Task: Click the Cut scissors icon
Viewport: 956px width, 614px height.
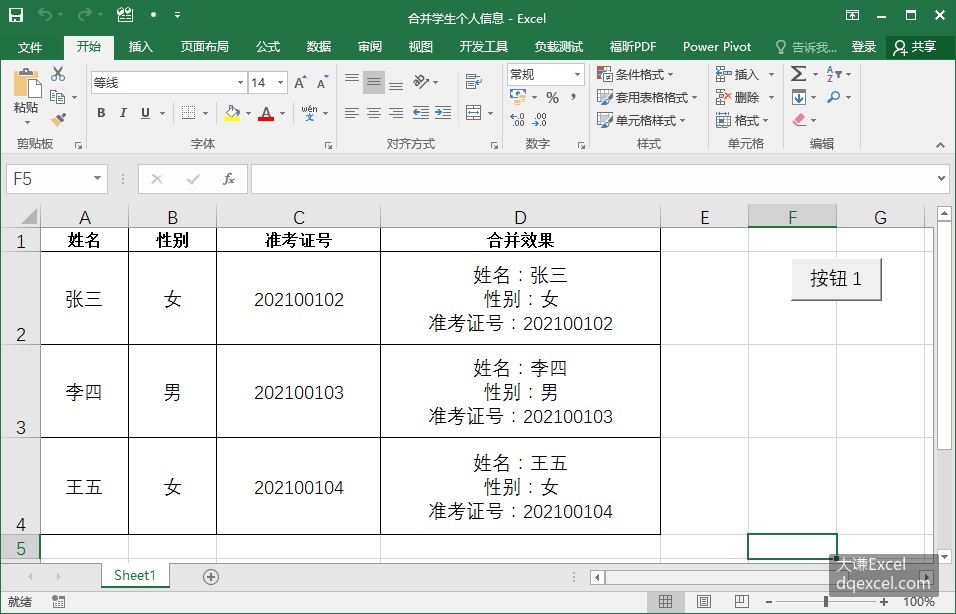Action: 58,74
